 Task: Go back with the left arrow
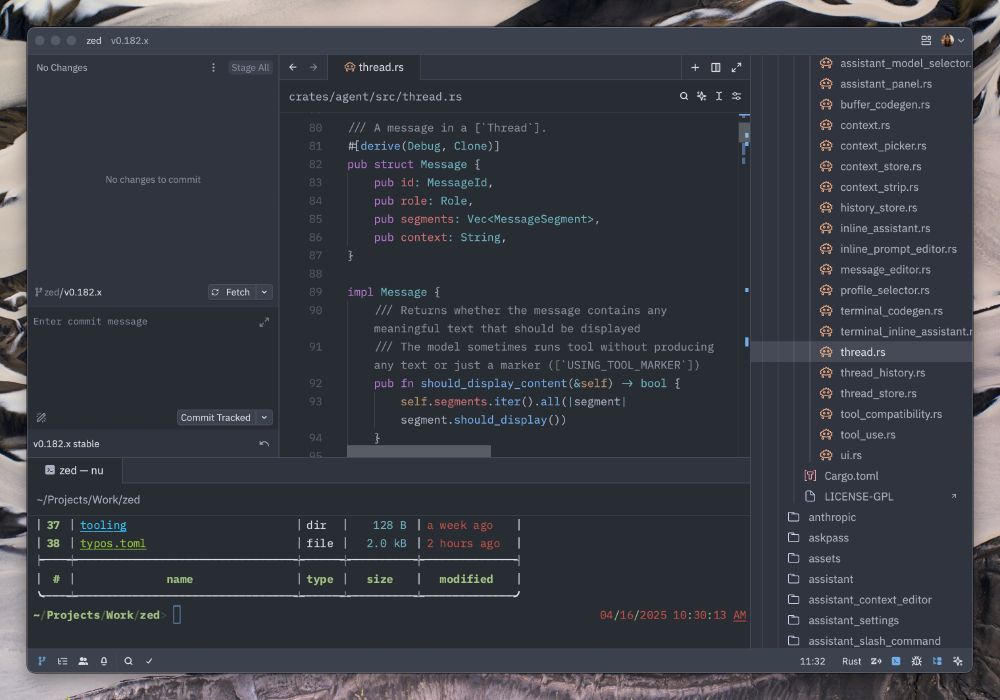click(293, 67)
